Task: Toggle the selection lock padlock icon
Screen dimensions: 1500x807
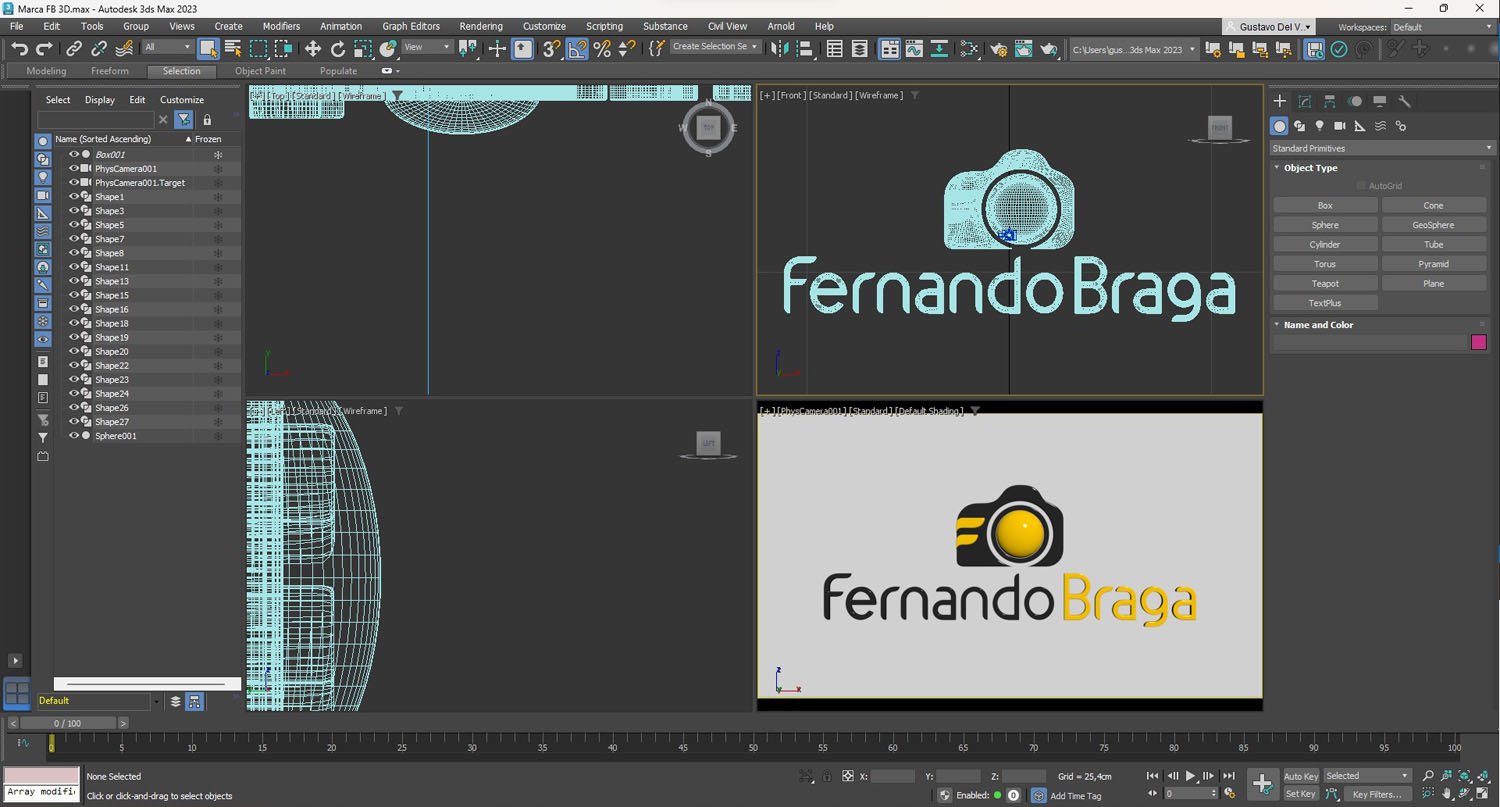Action: pos(827,776)
